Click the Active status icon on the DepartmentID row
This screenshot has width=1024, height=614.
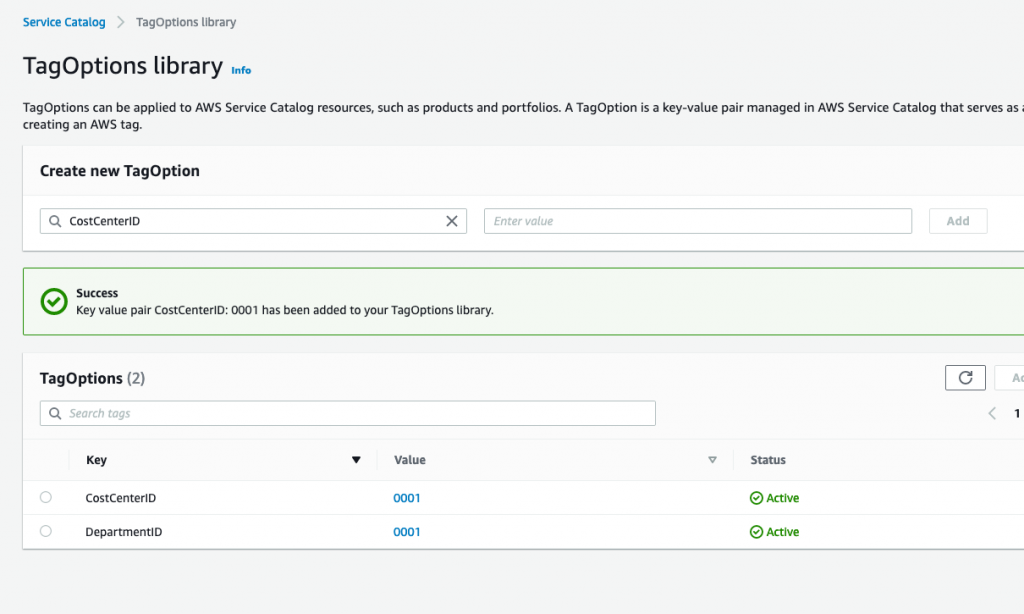click(757, 531)
